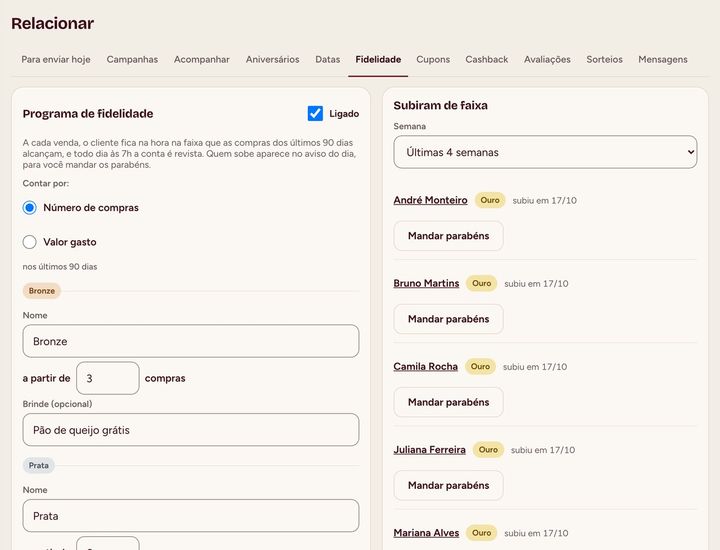
Task: Send Mandar parabéns to Camila Rocha
Action: pos(448,402)
